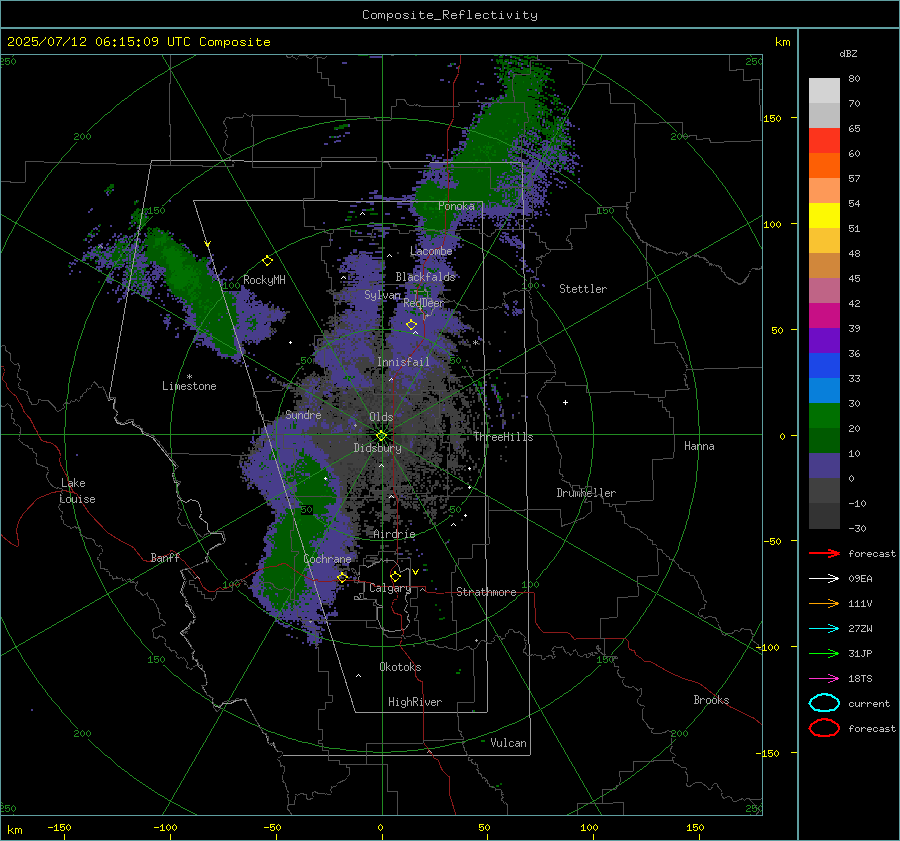Click the Lake Louise location label

(x=77, y=491)
